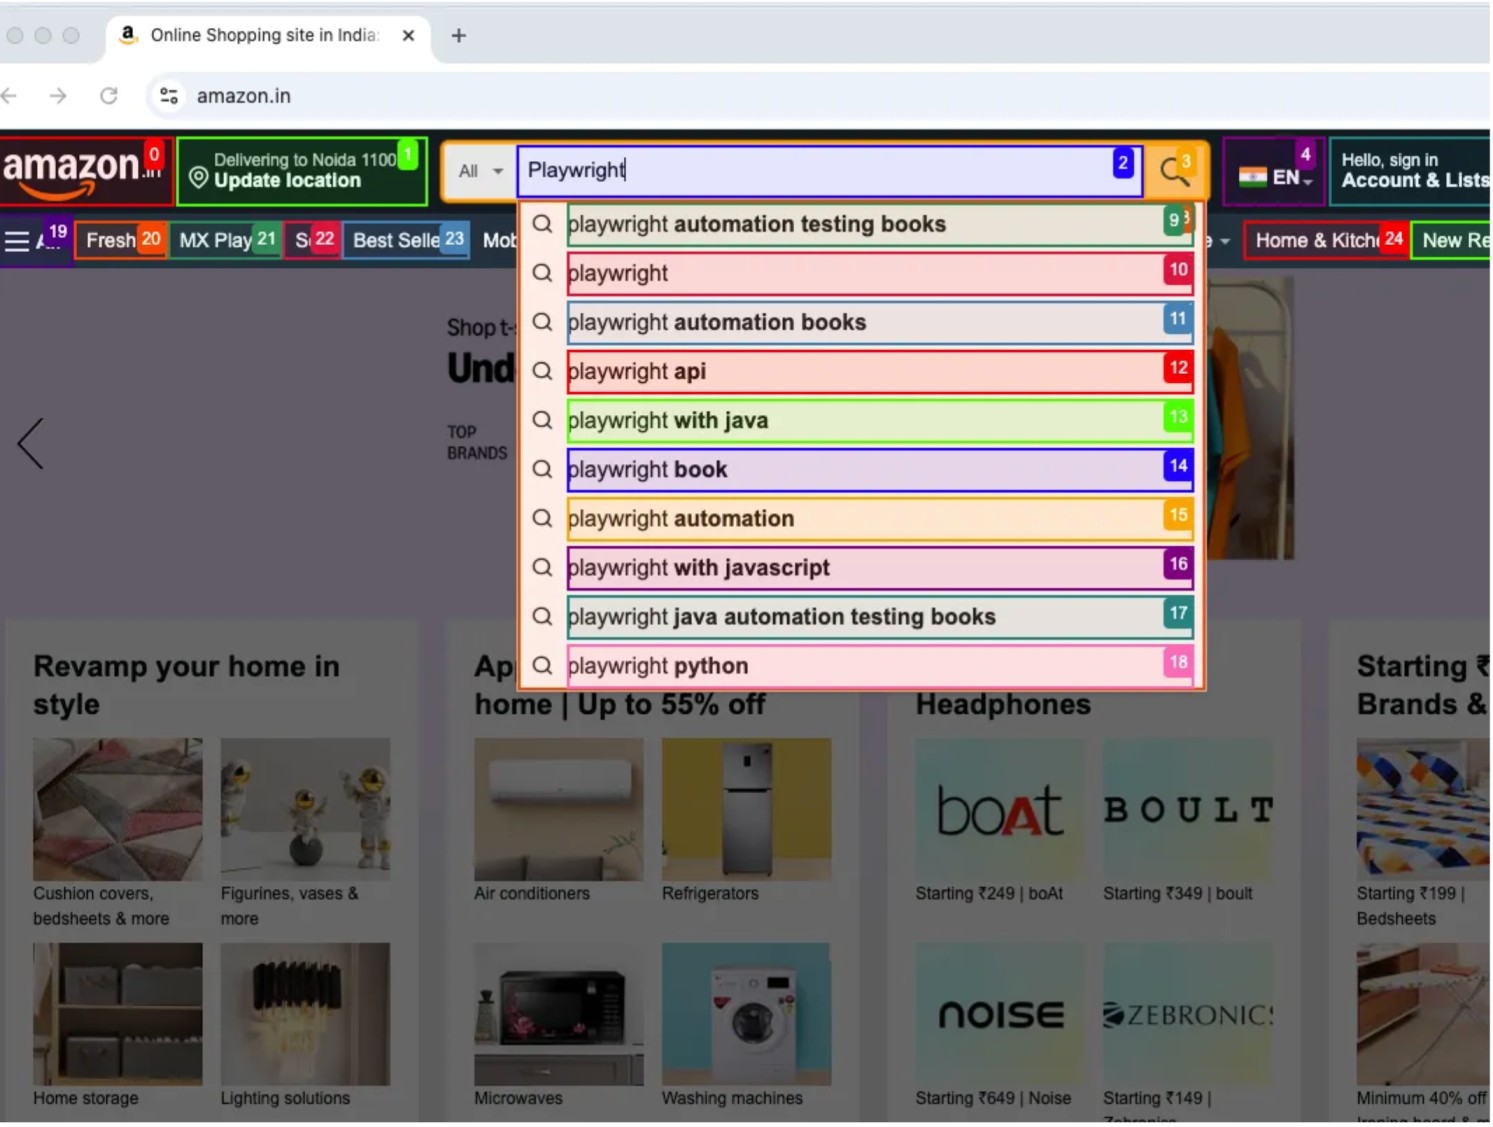Click inside the Playwright search field
The height and width of the screenshot is (1127, 1493).
(829, 171)
